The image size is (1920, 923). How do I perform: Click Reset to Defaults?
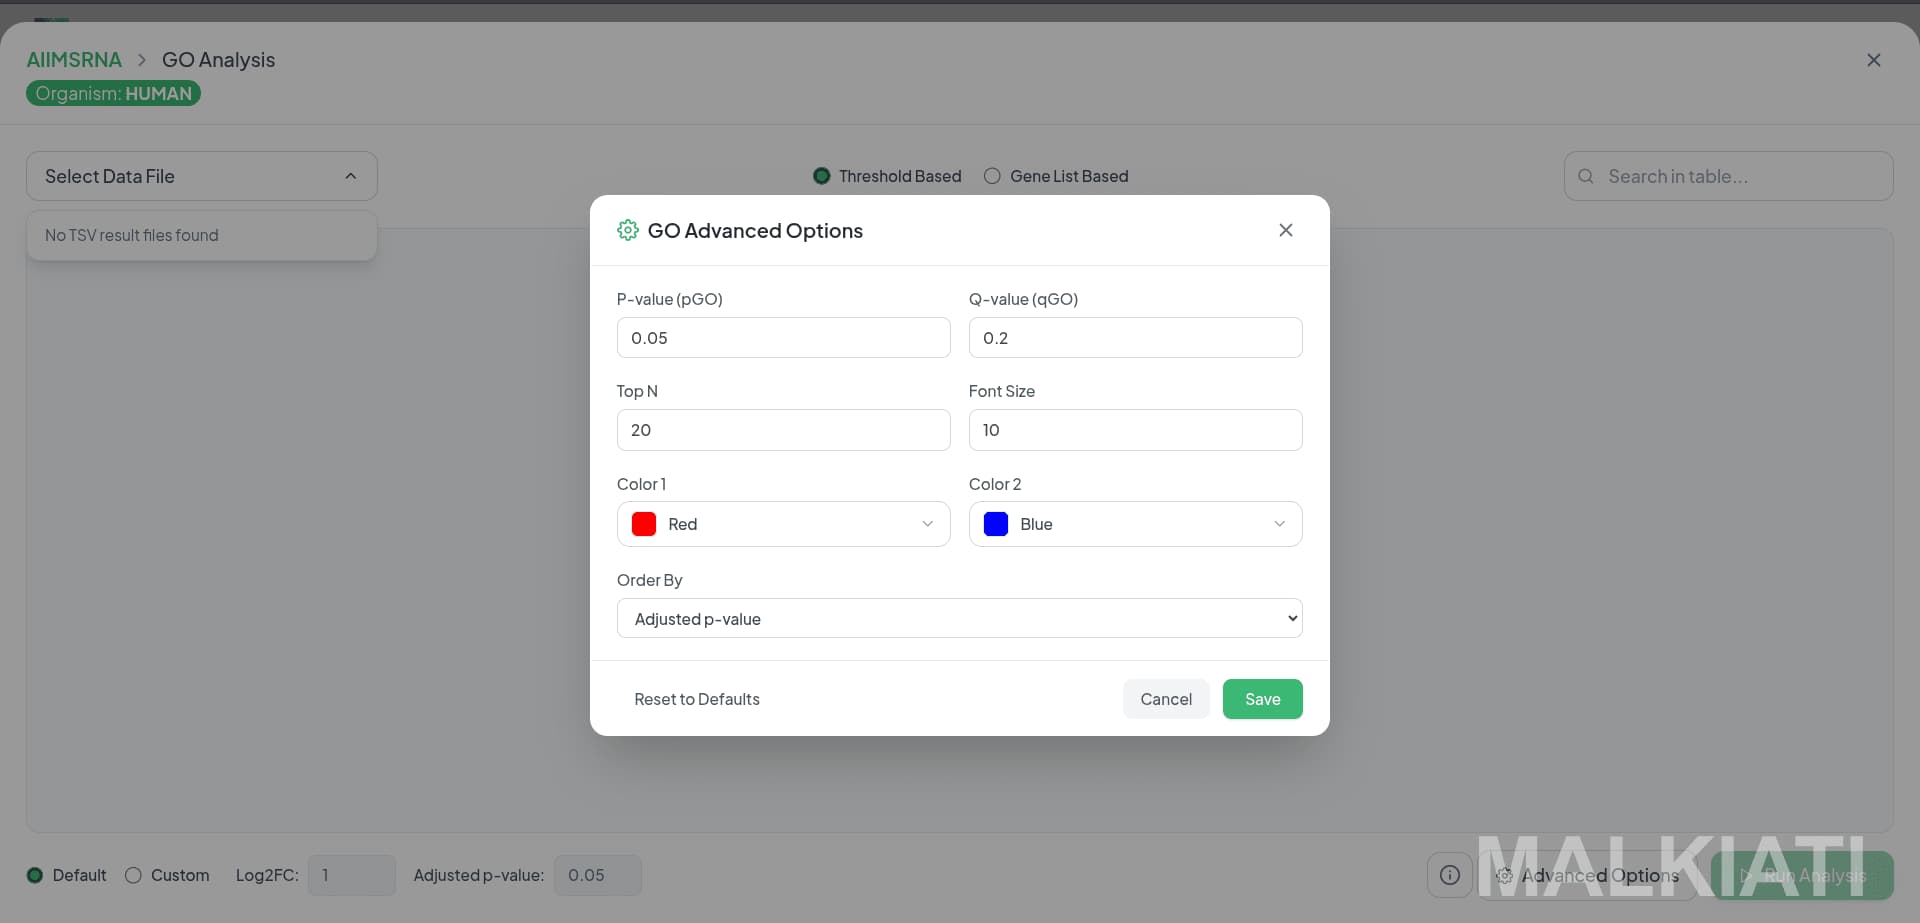697,699
